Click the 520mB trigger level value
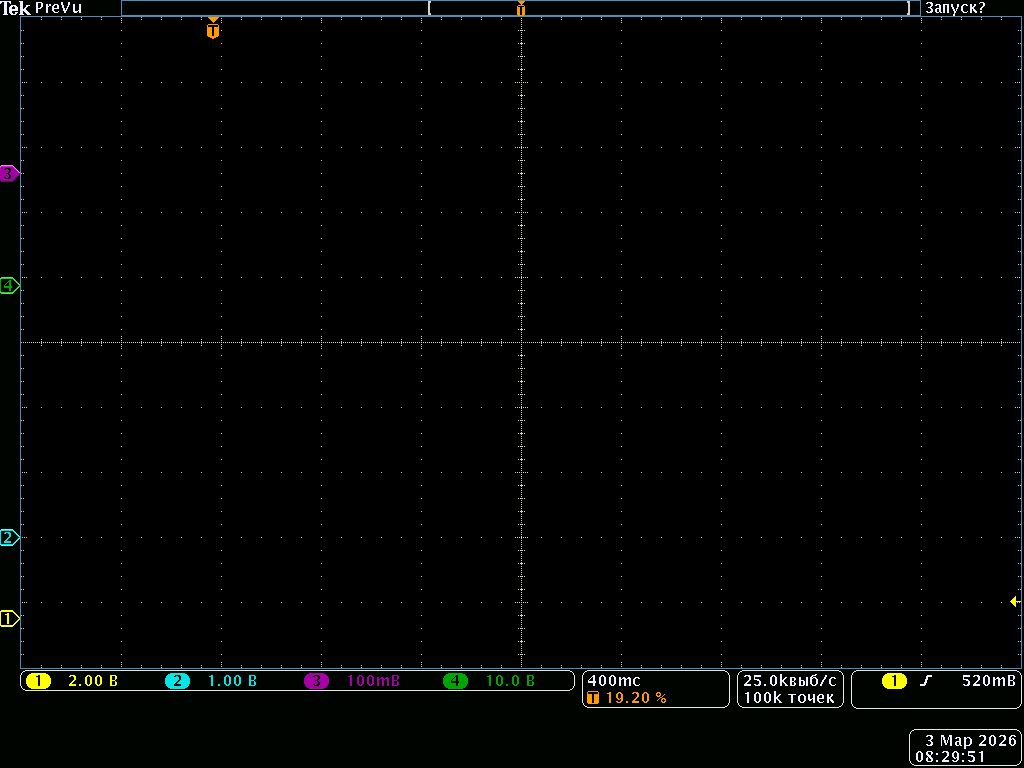The width and height of the screenshot is (1024, 768). click(988, 681)
